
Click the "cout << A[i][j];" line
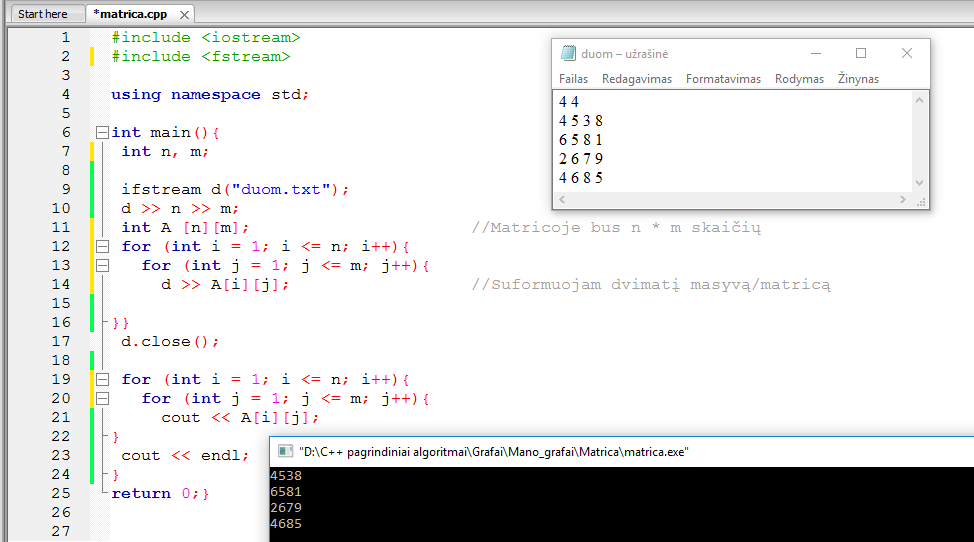pyautogui.click(x=240, y=417)
